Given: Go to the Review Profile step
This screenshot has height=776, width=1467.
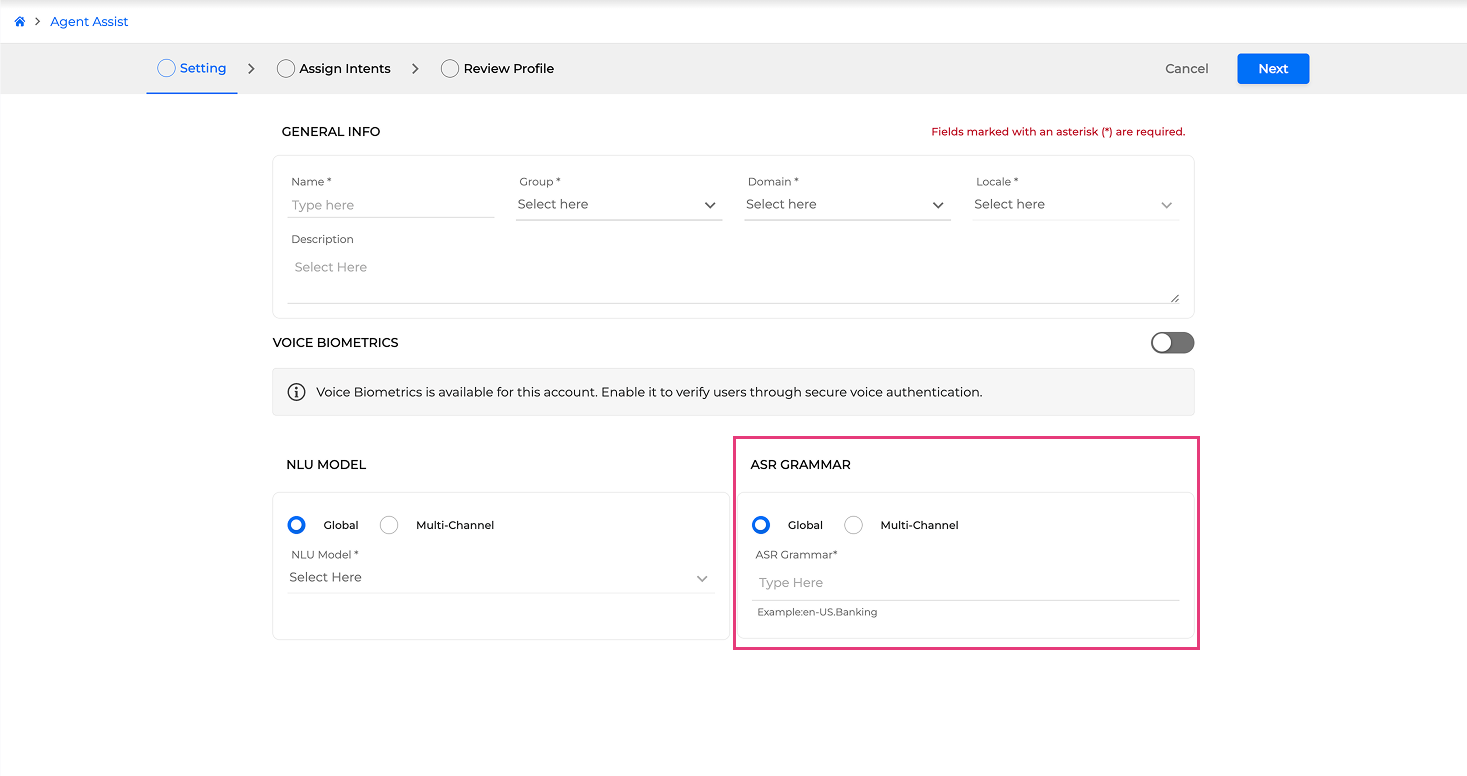Looking at the screenshot, I should click(508, 69).
